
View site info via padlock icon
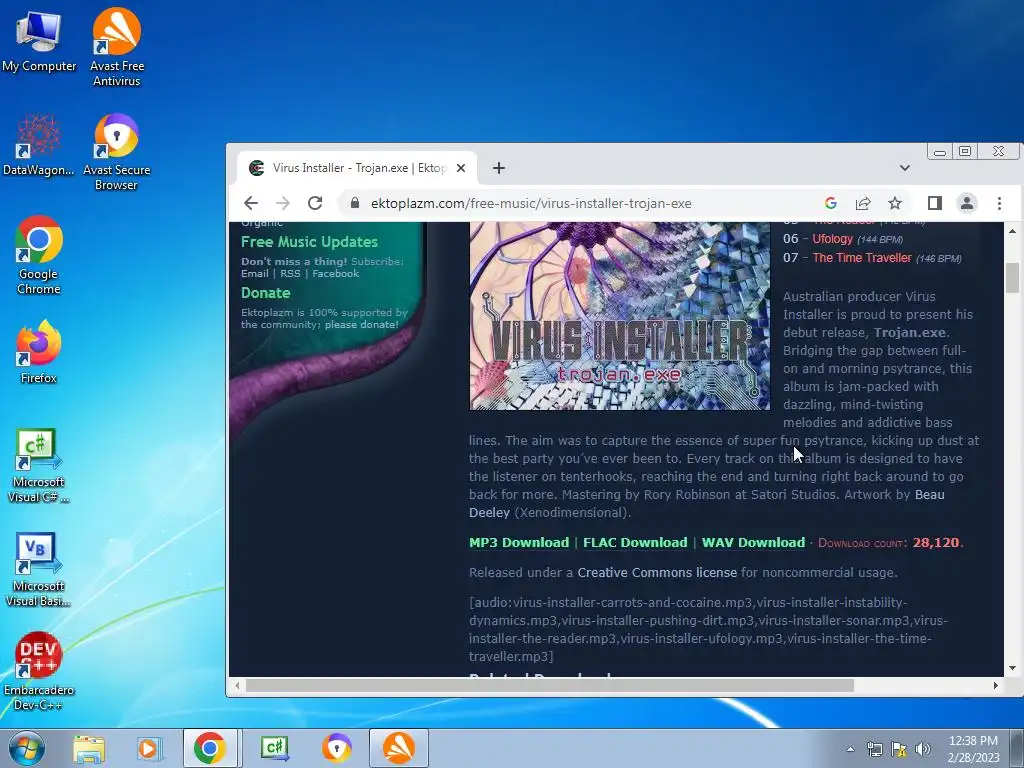(x=355, y=203)
